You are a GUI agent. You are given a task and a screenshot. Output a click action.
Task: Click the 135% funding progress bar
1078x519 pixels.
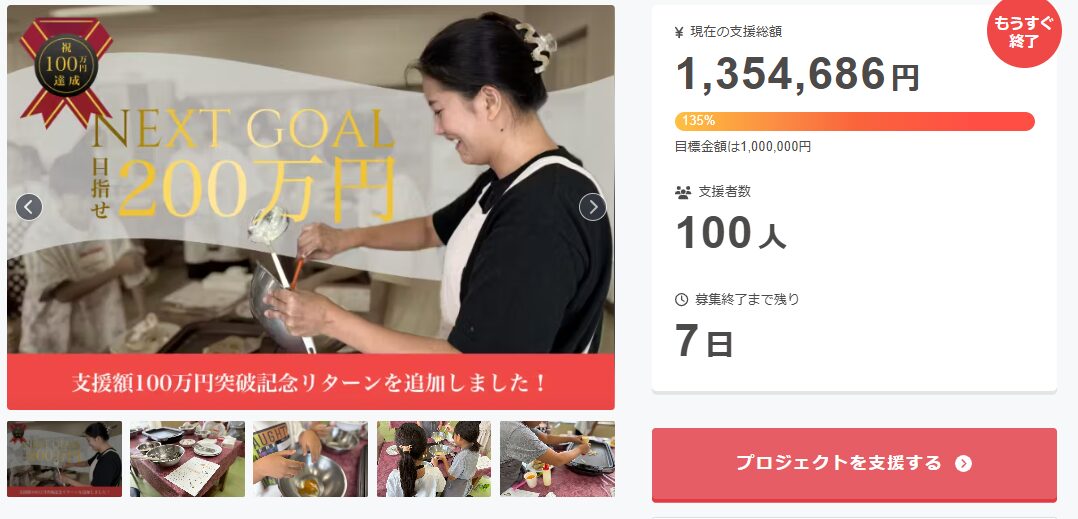click(x=855, y=121)
